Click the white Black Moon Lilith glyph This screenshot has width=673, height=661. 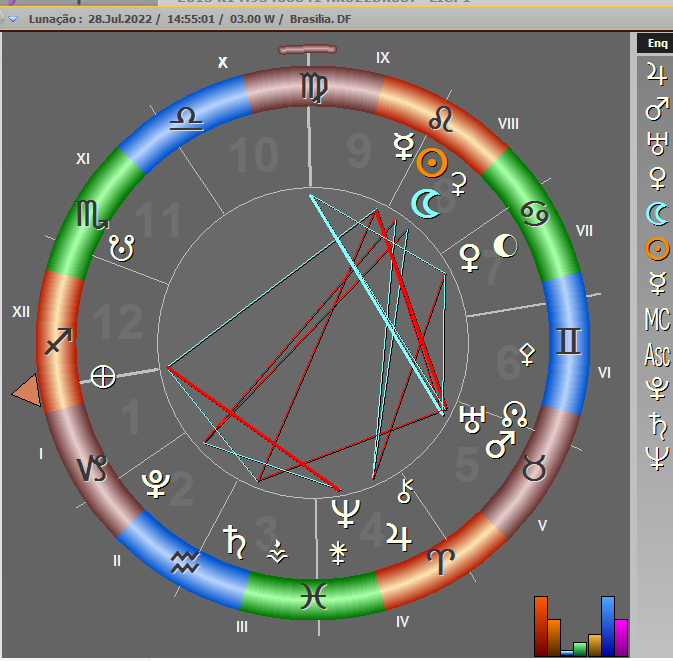(506, 246)
